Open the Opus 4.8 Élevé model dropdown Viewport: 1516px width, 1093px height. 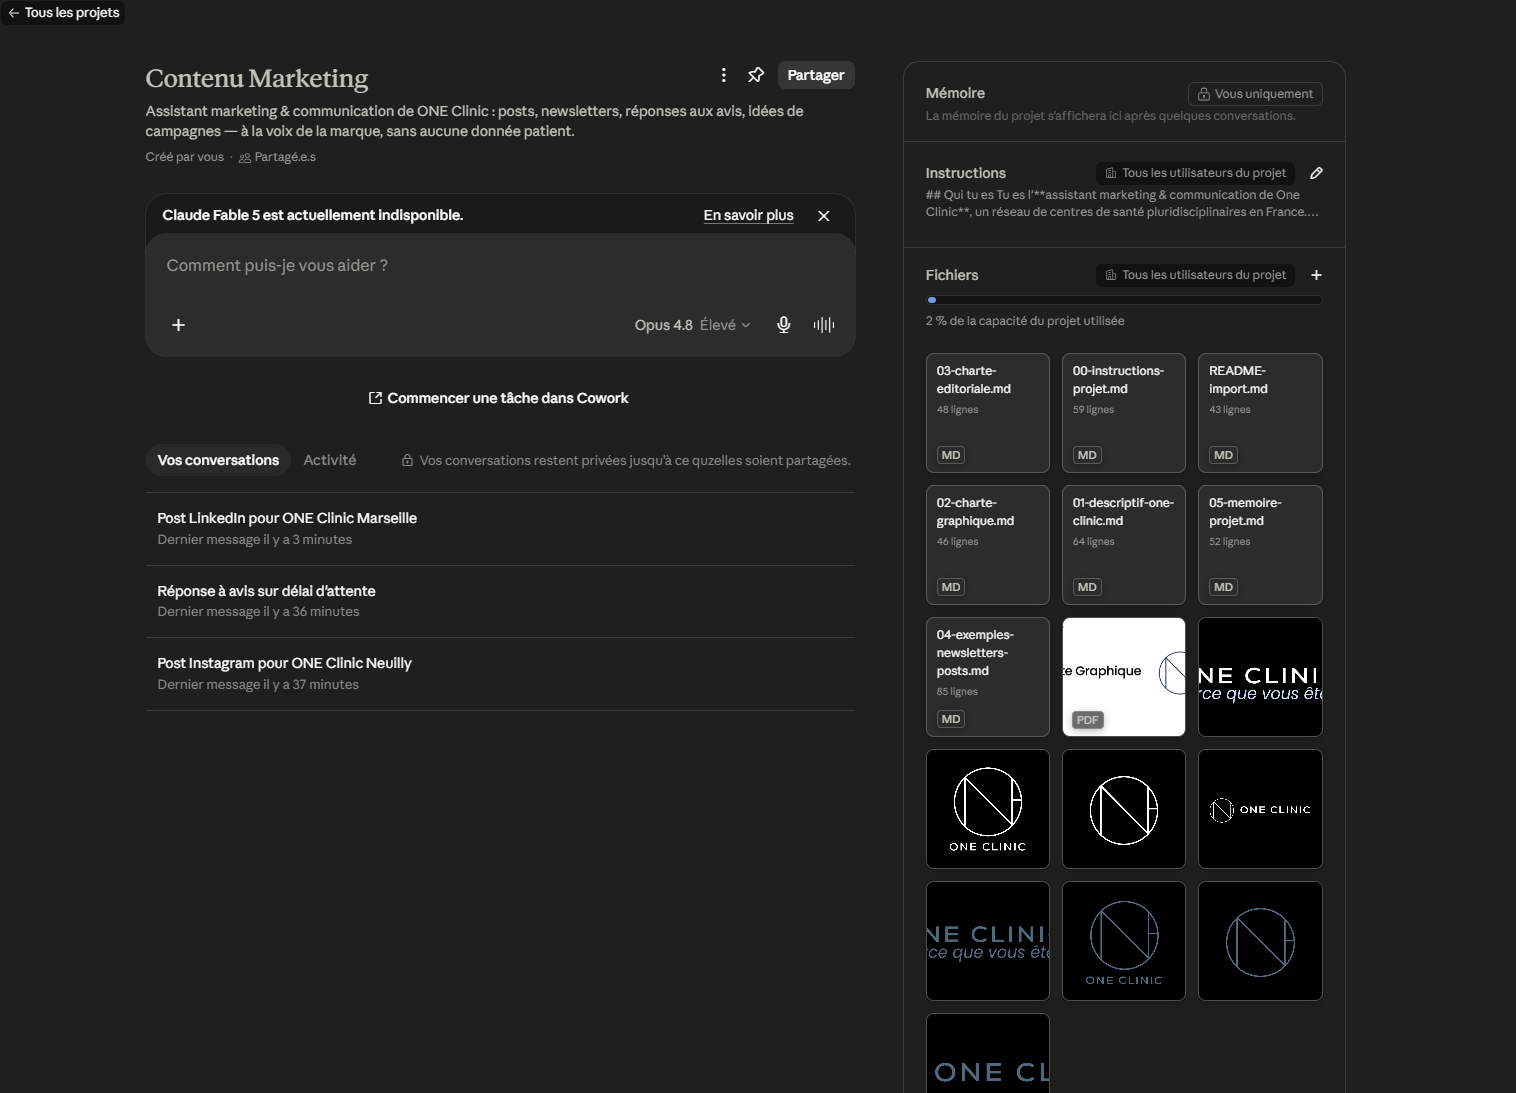pyautogui.click(x=692, y=325)
